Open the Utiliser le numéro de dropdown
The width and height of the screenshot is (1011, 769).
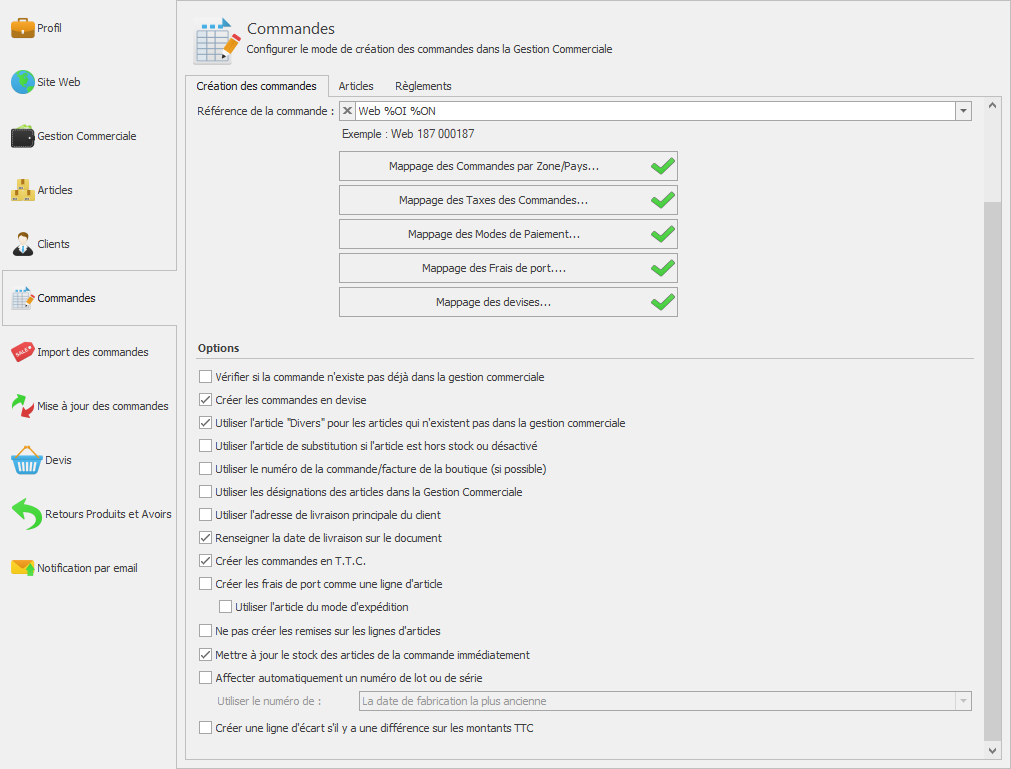click(963, 701)
